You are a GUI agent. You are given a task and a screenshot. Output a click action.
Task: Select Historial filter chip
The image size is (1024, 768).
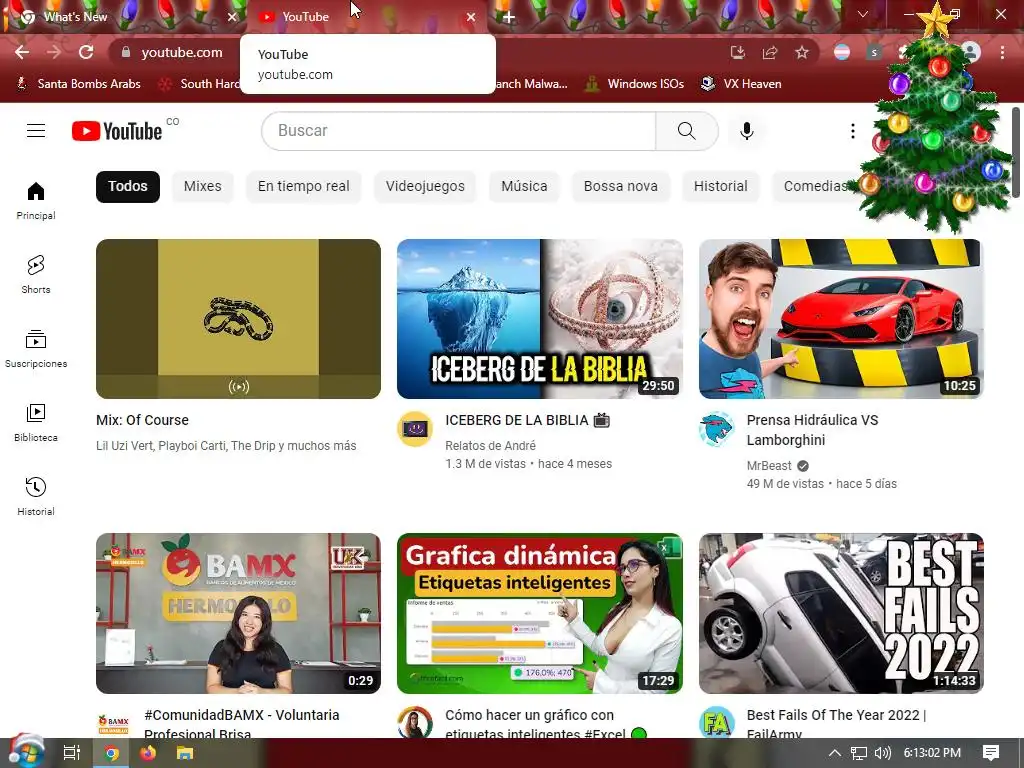coord(720,186)
